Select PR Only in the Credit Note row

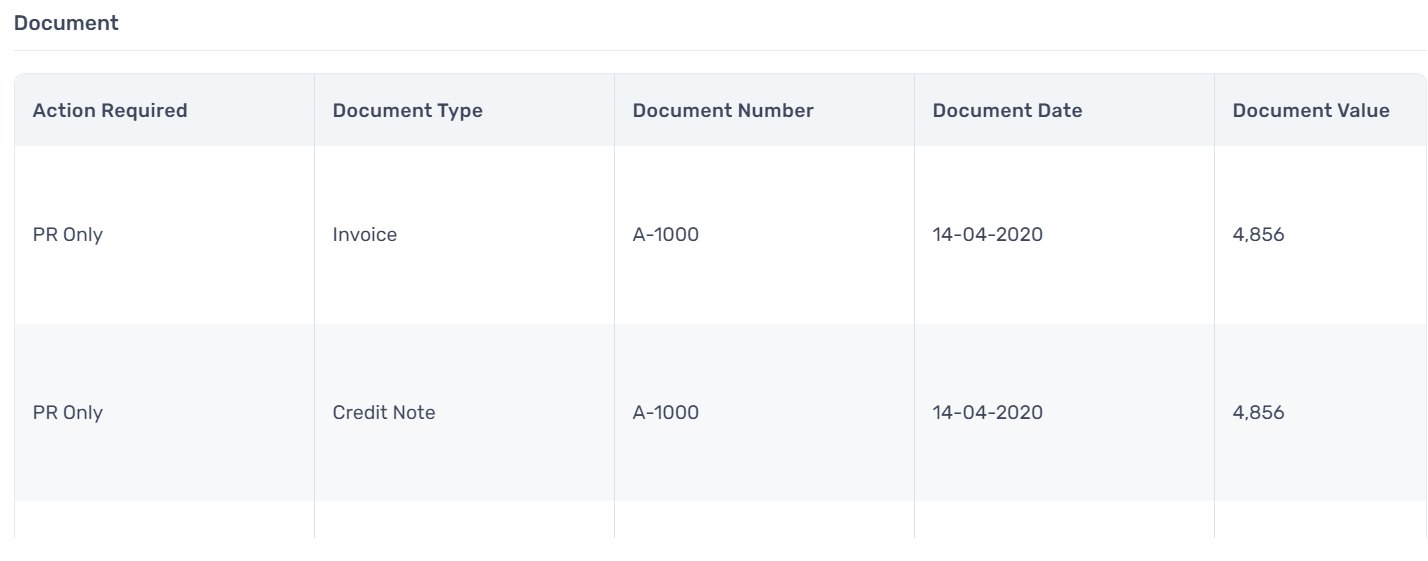(x=68, y=413)
